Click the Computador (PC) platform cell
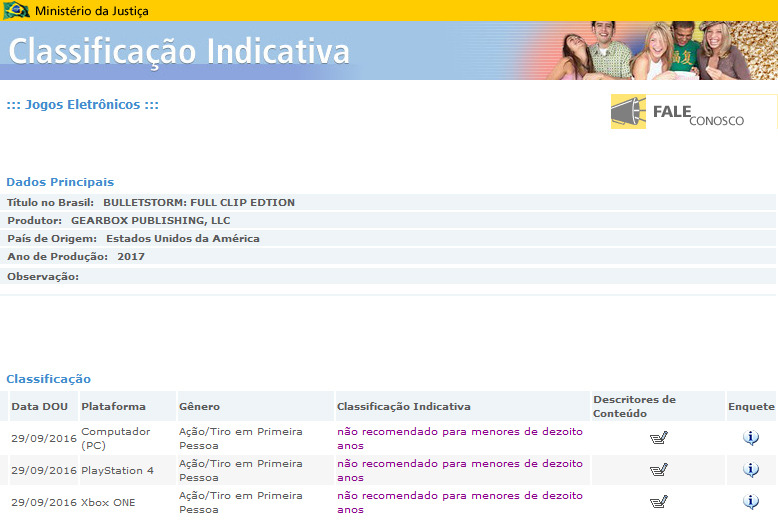The width and height of the screenshot is (778, 531). point(116,438)
